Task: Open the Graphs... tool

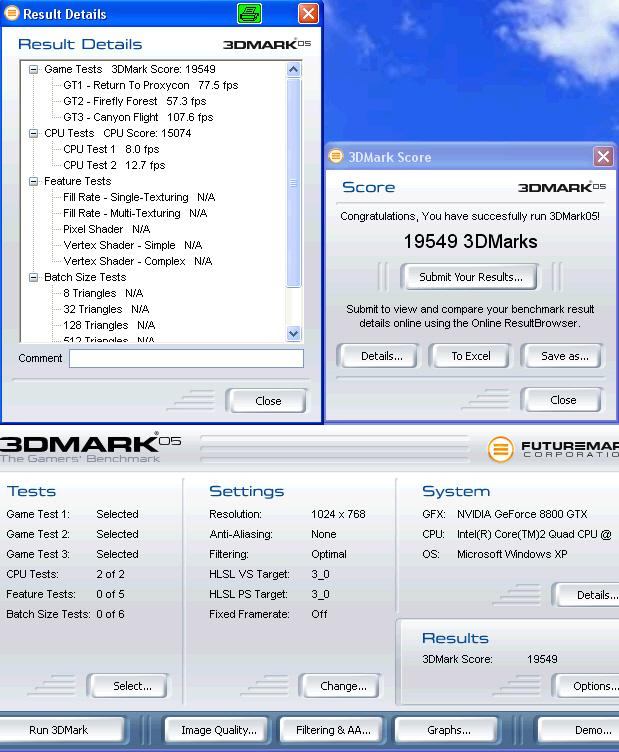Action: (x=448, y=730)
